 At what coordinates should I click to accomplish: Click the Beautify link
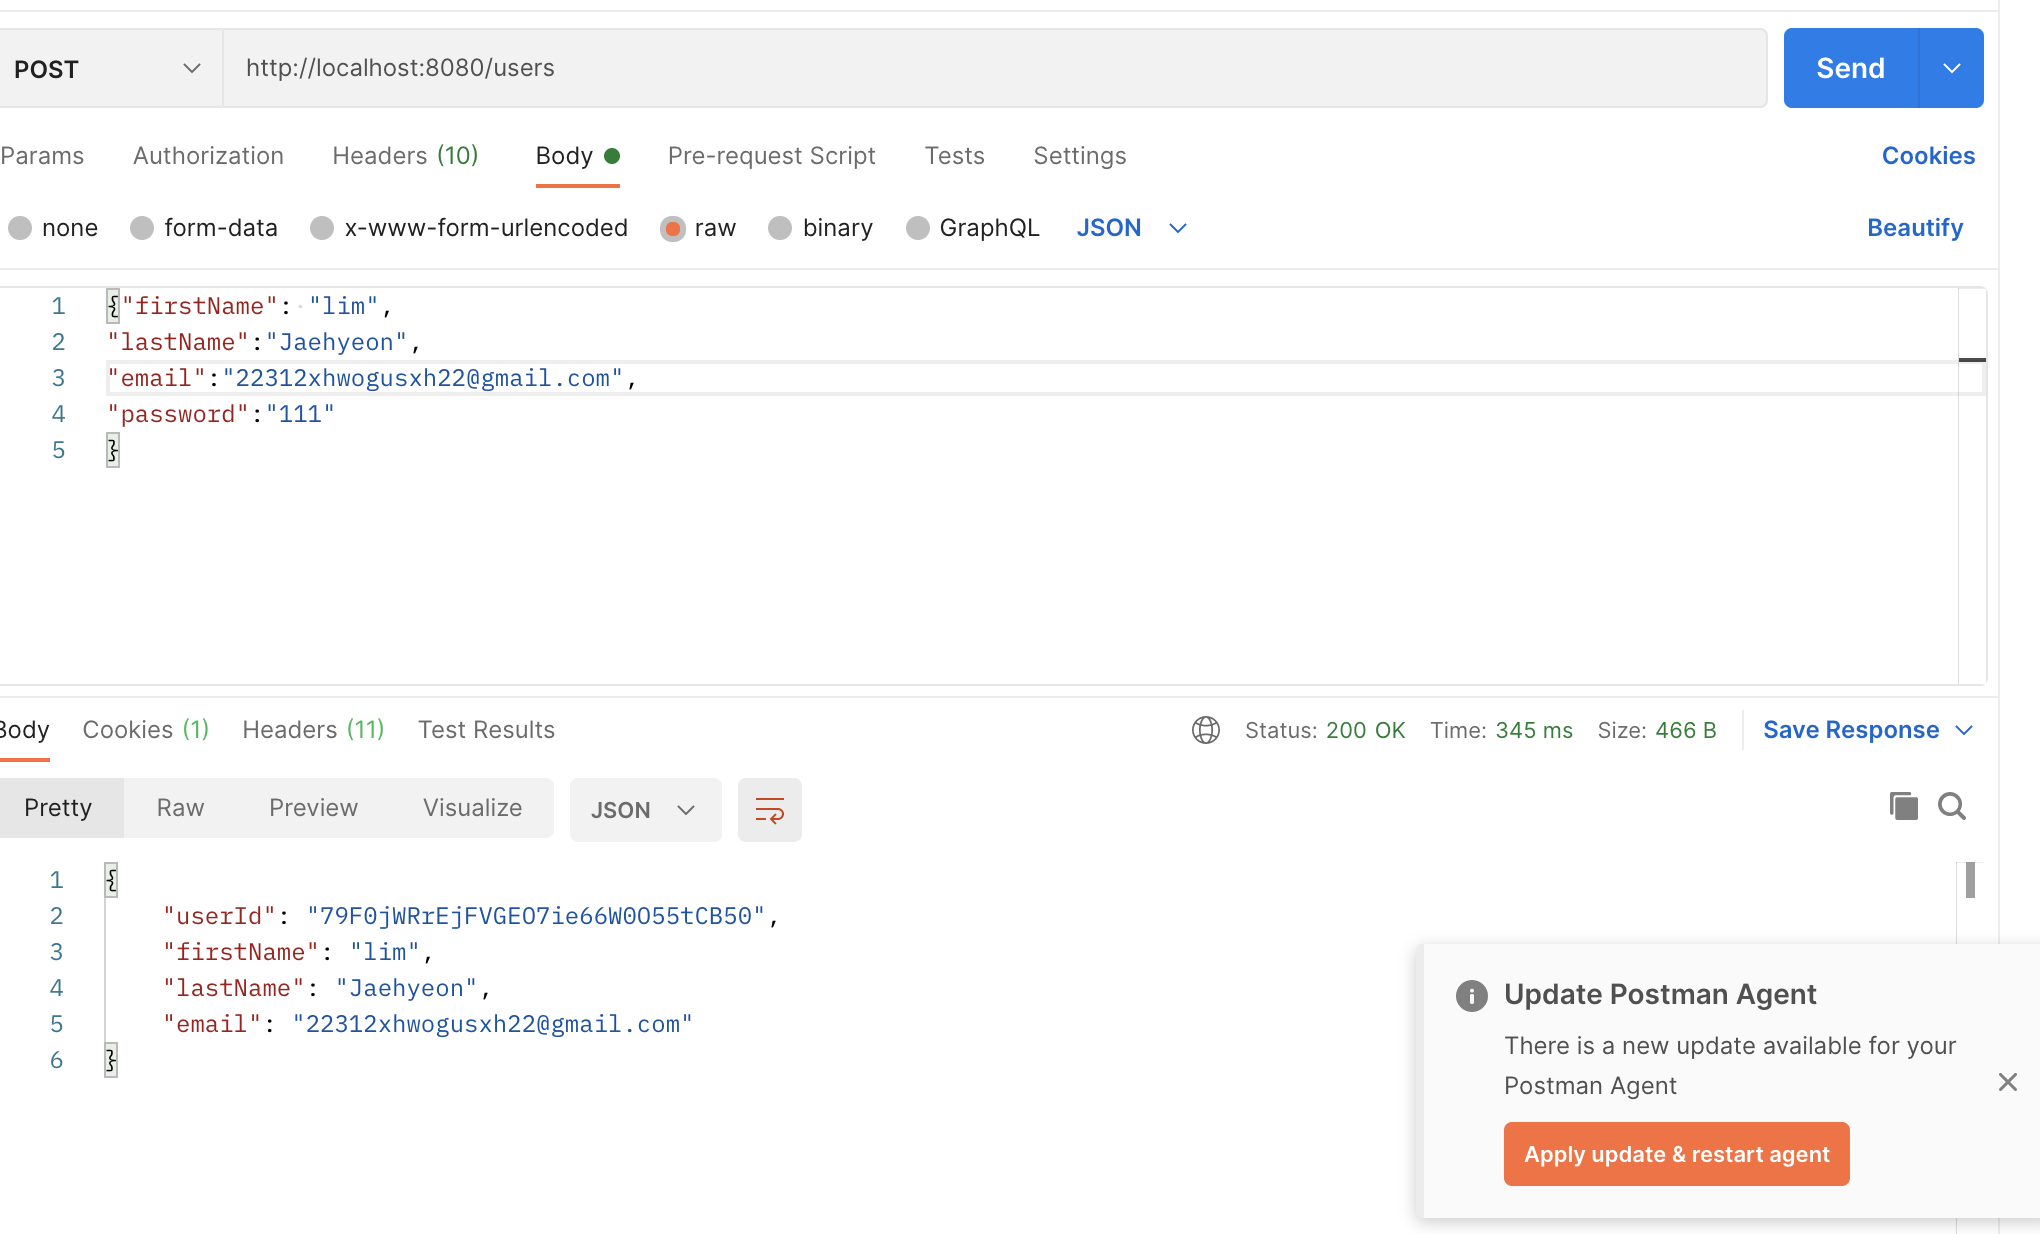(x=1914, y=228)
